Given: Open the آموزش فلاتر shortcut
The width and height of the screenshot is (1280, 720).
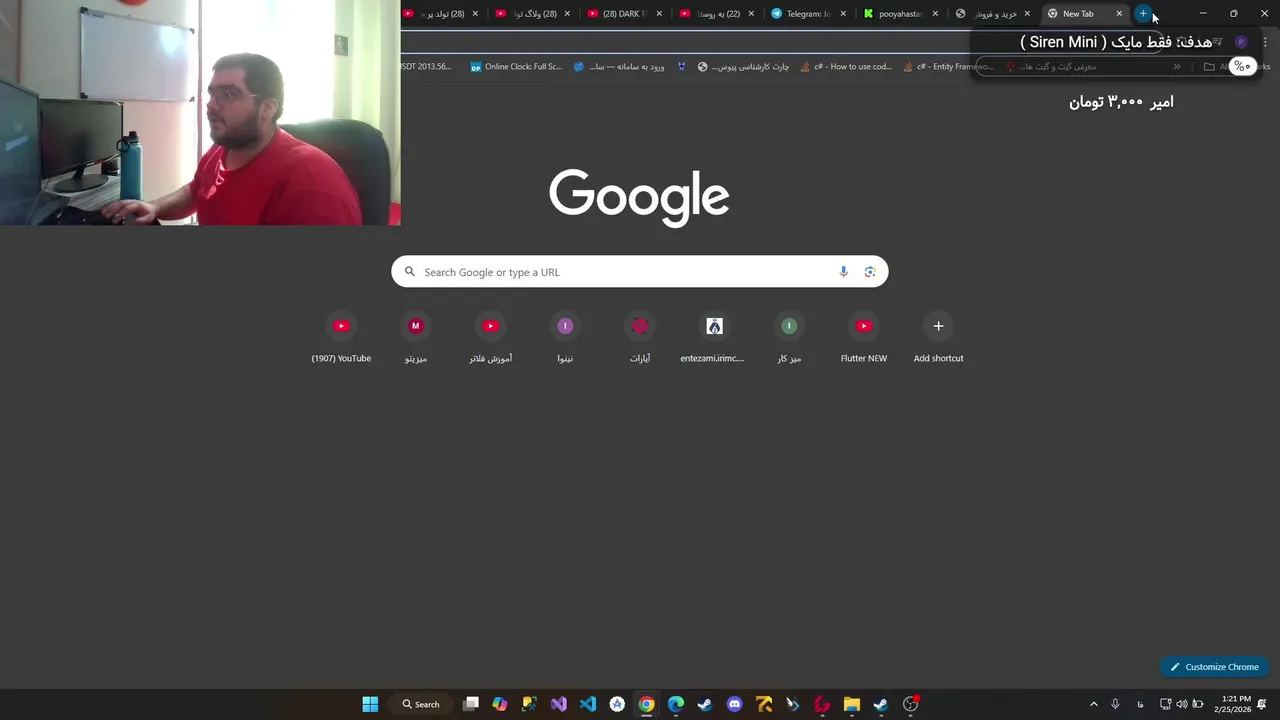Looking at the screenshot, I should point(490,339).
